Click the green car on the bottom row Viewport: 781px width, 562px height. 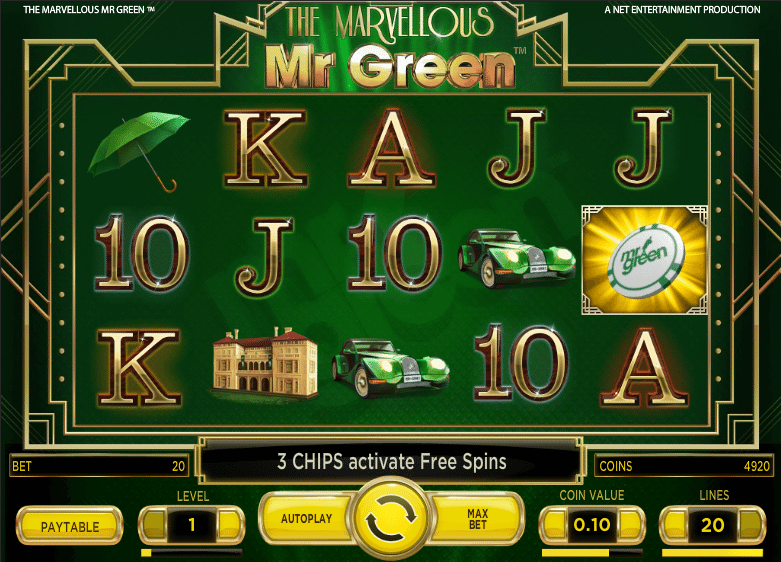[x=390, y=368]
